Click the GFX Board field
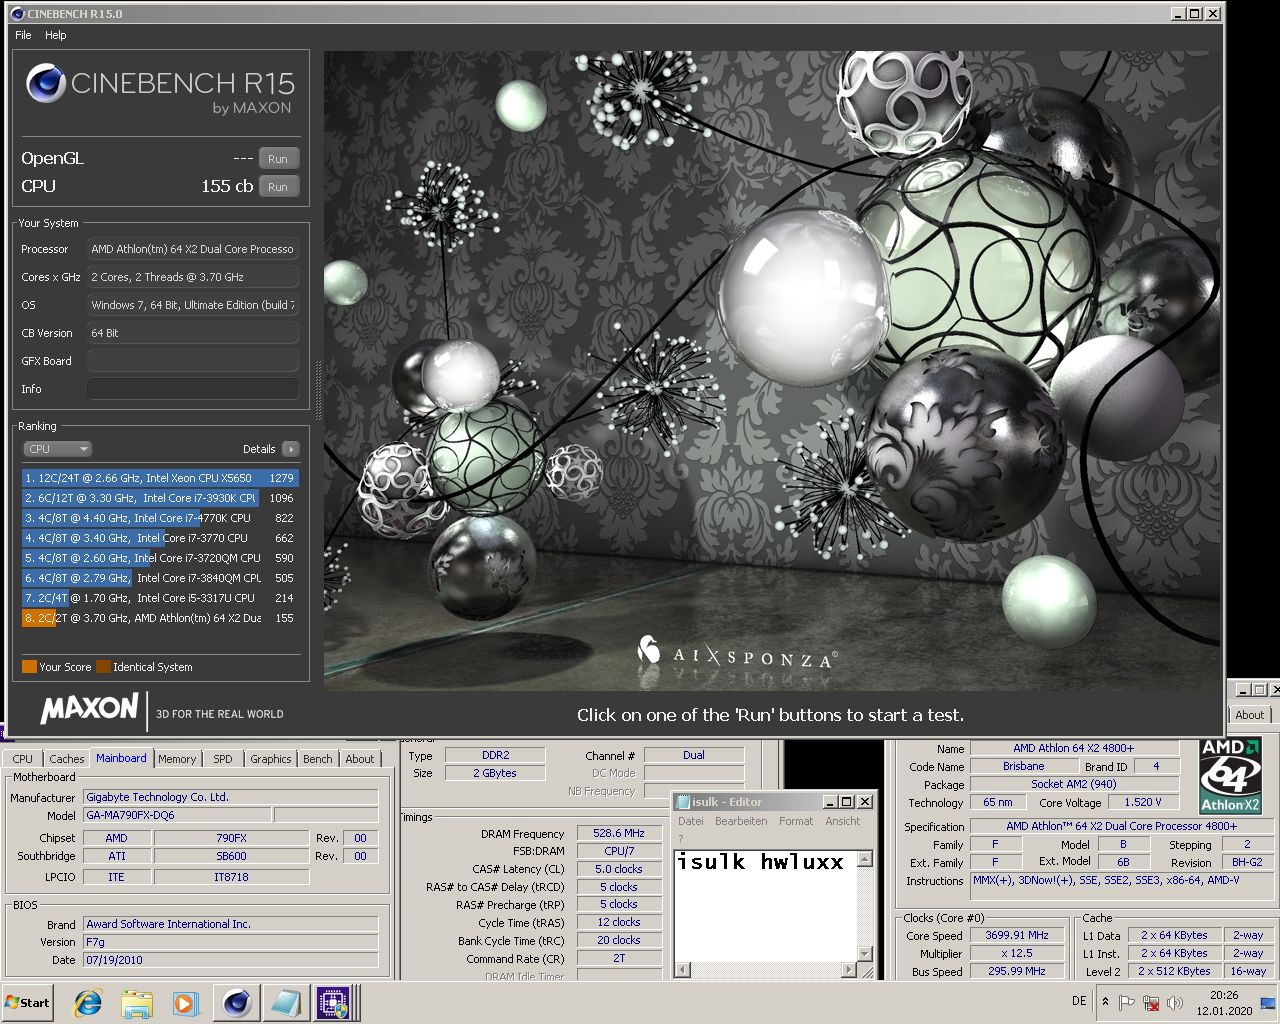This screenshot has height=1024, width=1280. pyautogui.click(x=193, y=361)
